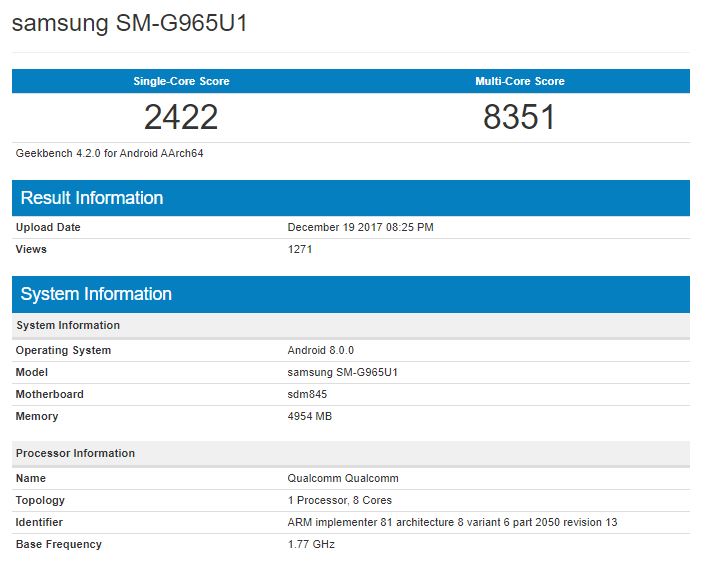Select the 1.77 GHz frequency value
Image resolution: width=706 pixels, height=568 pixels.
pyautogui.click(x=311, y=545)
